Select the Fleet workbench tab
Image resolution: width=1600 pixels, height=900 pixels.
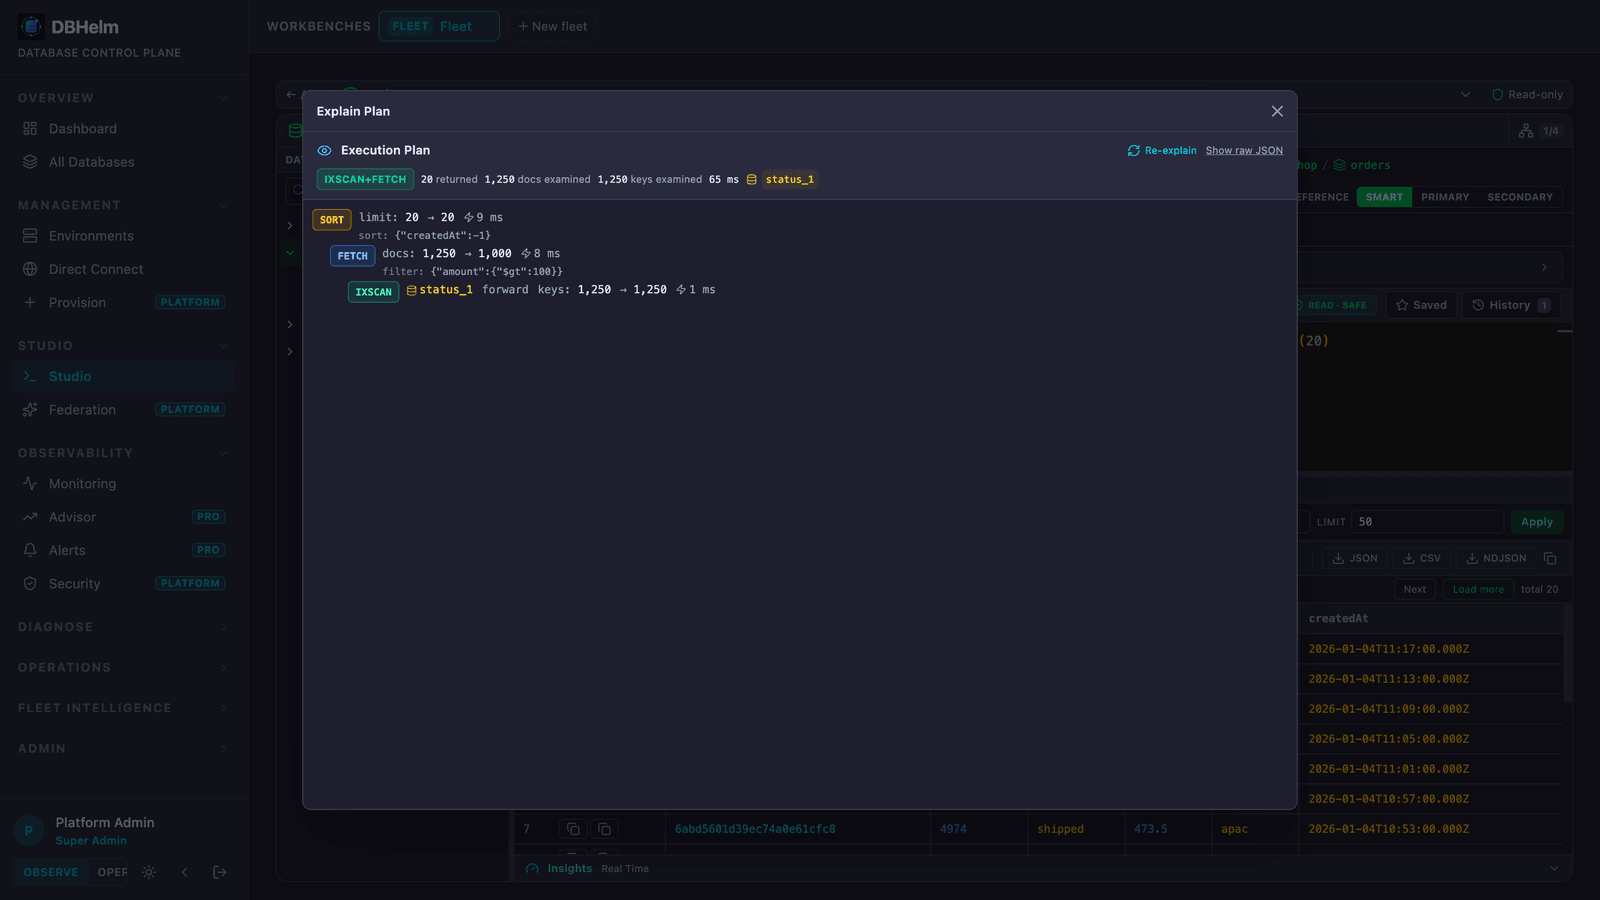click(x=439, y=26)
